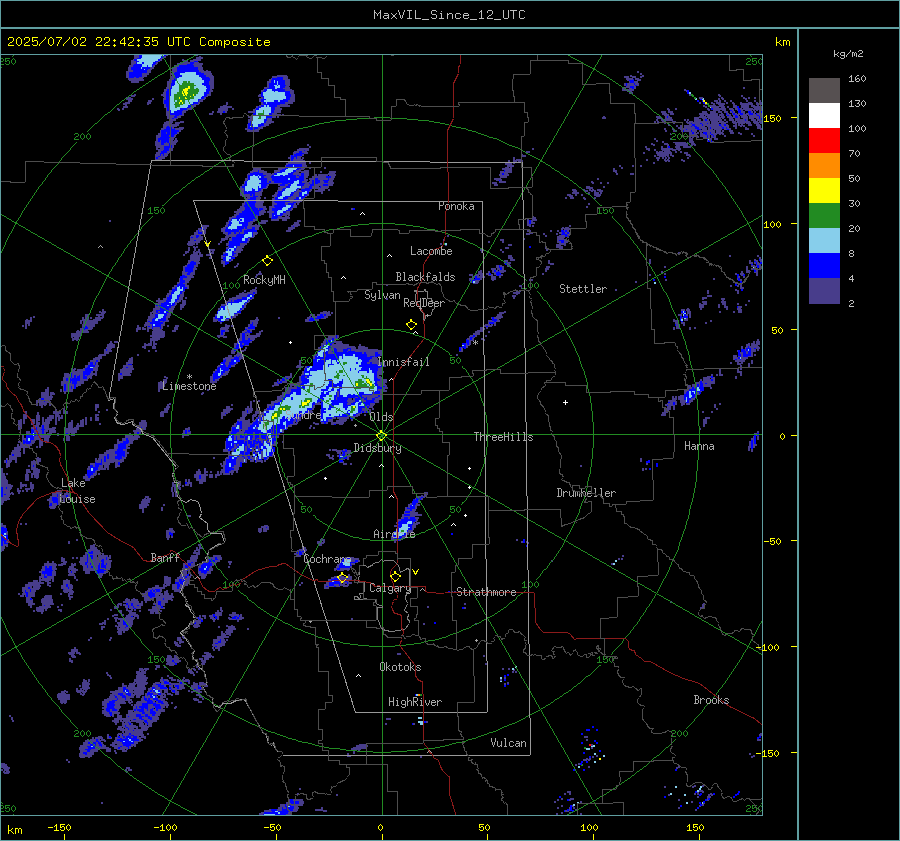This screenshot has width=900, height=841.
Task: Click the Banff town label
Action: 165,557
